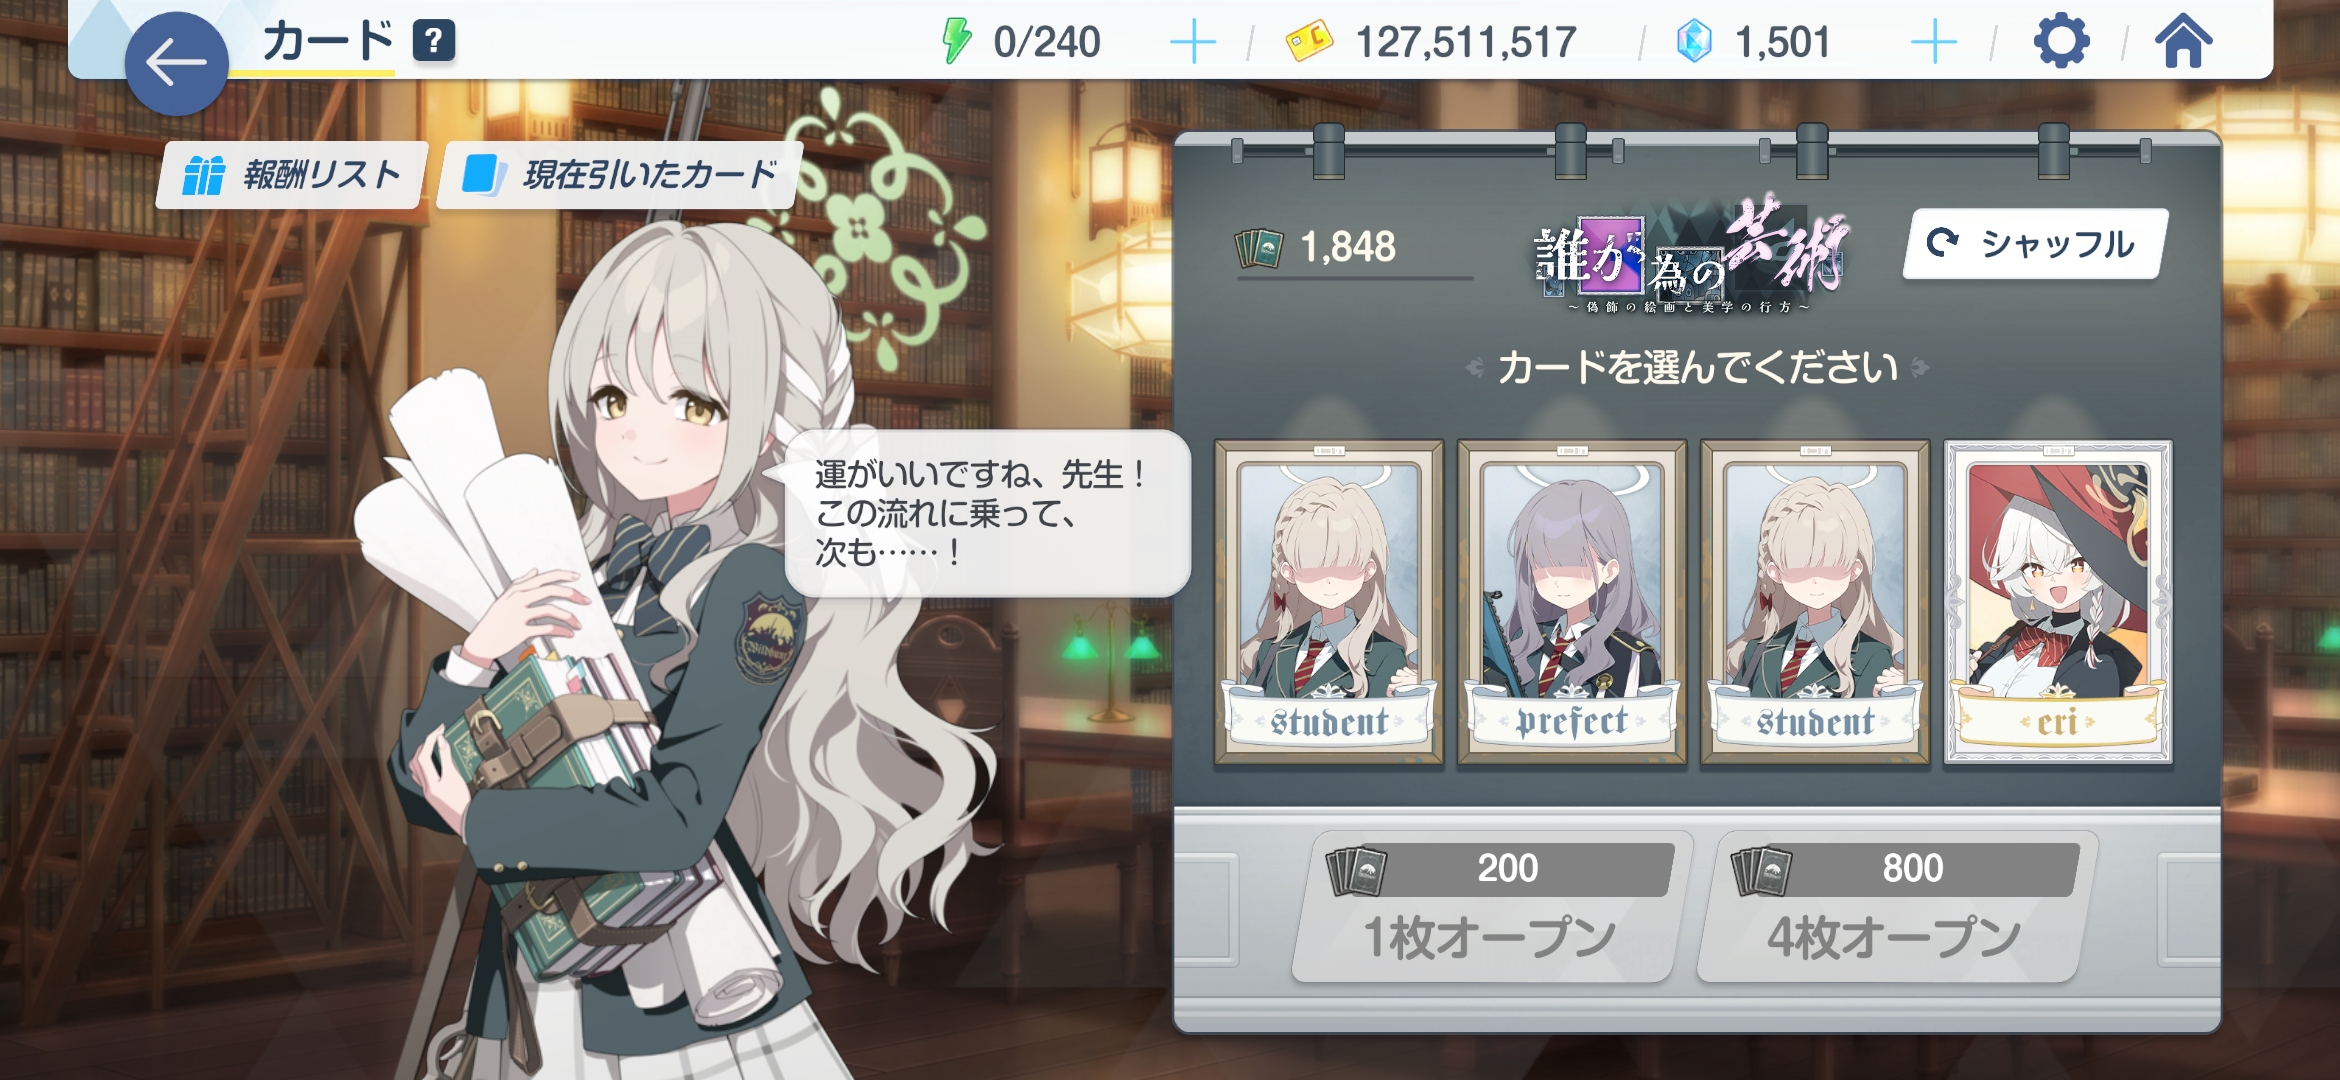Open four cards with 4枚オープン
This screenshot has height=1080, width=2340.
1896,907
